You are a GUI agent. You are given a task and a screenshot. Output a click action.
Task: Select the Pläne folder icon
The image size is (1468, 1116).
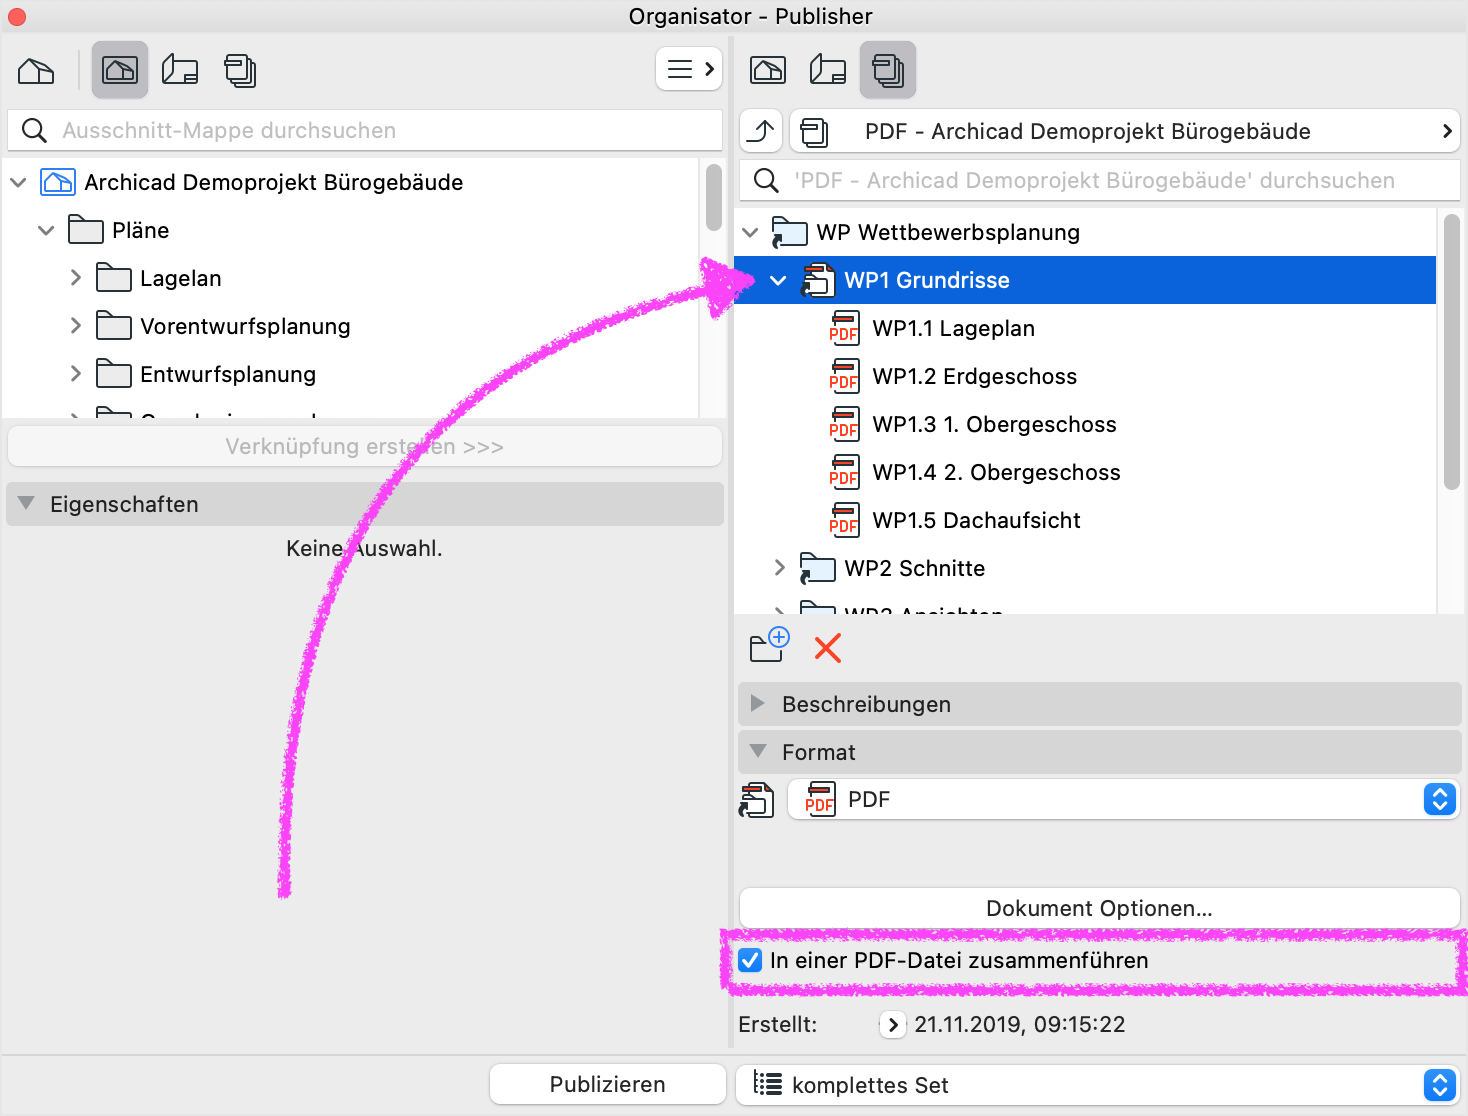tap(86, 230)
